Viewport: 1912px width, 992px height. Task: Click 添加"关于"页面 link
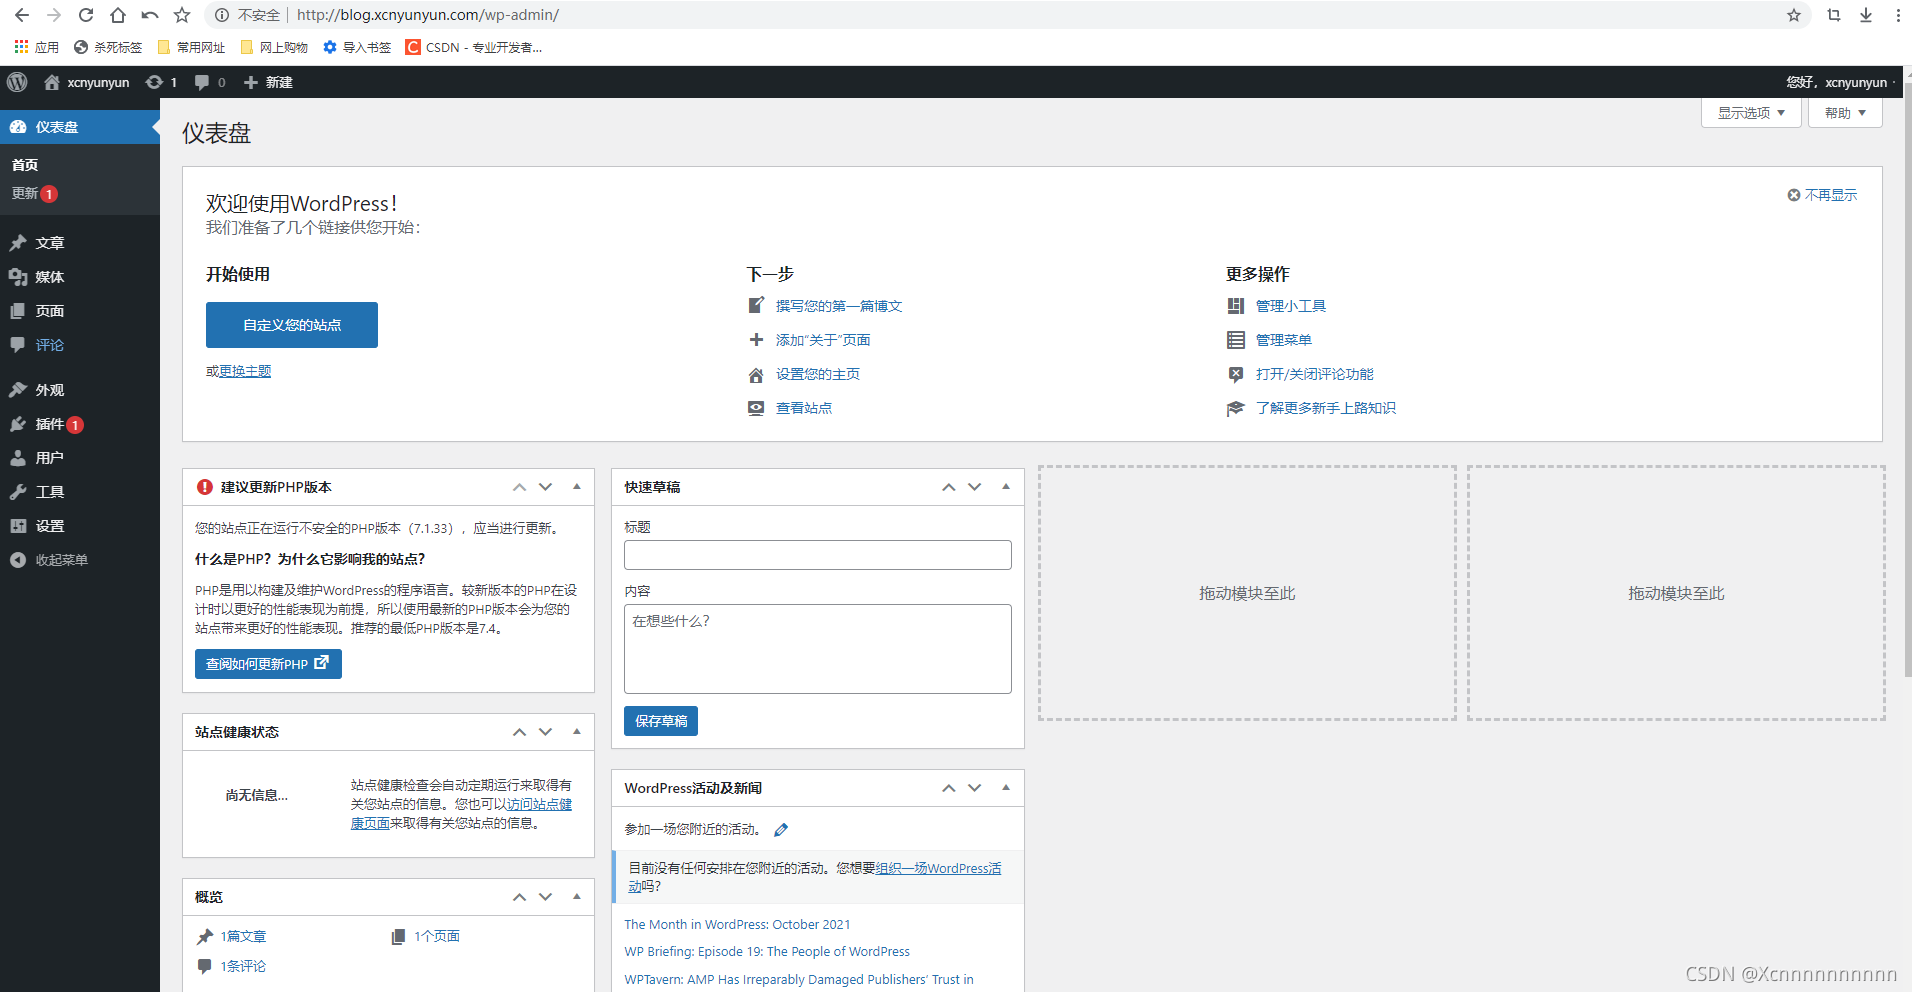(823, 340)
